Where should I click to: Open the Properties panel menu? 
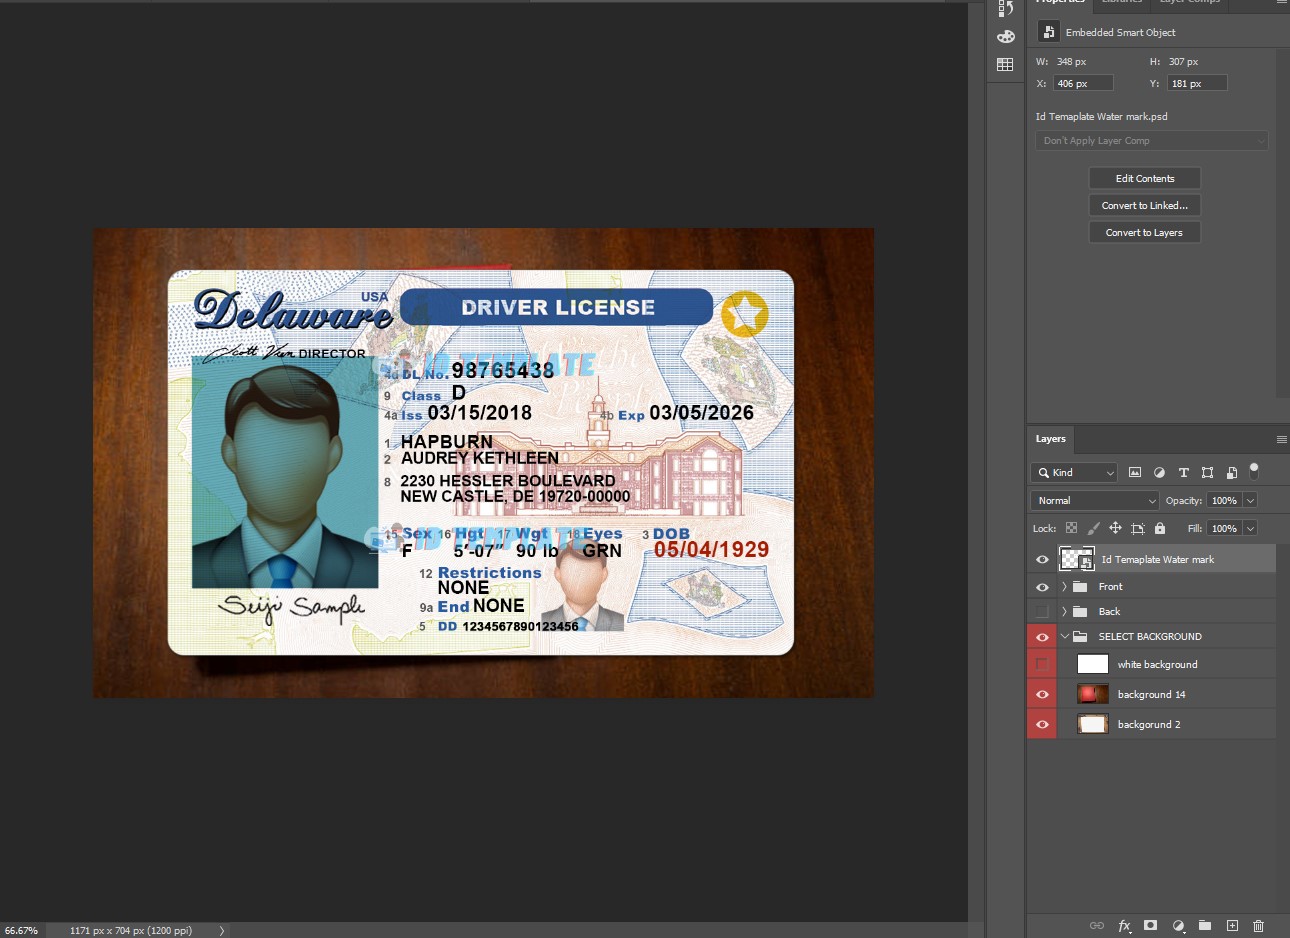(1281, 3)
